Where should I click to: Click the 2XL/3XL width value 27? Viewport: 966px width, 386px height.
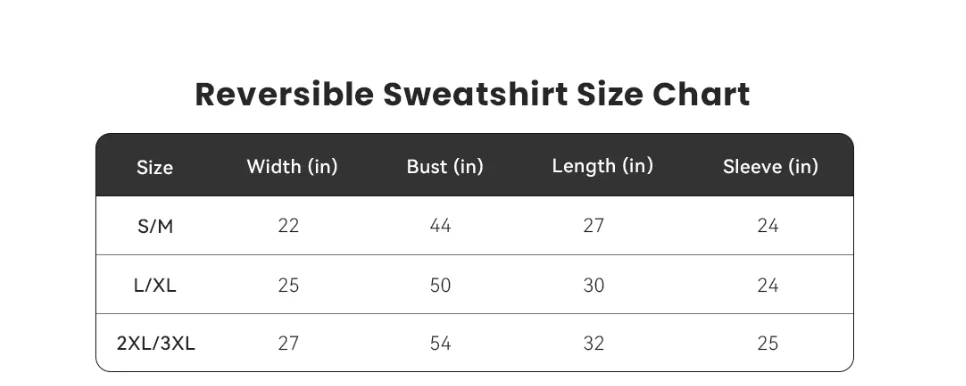[288, 343]
